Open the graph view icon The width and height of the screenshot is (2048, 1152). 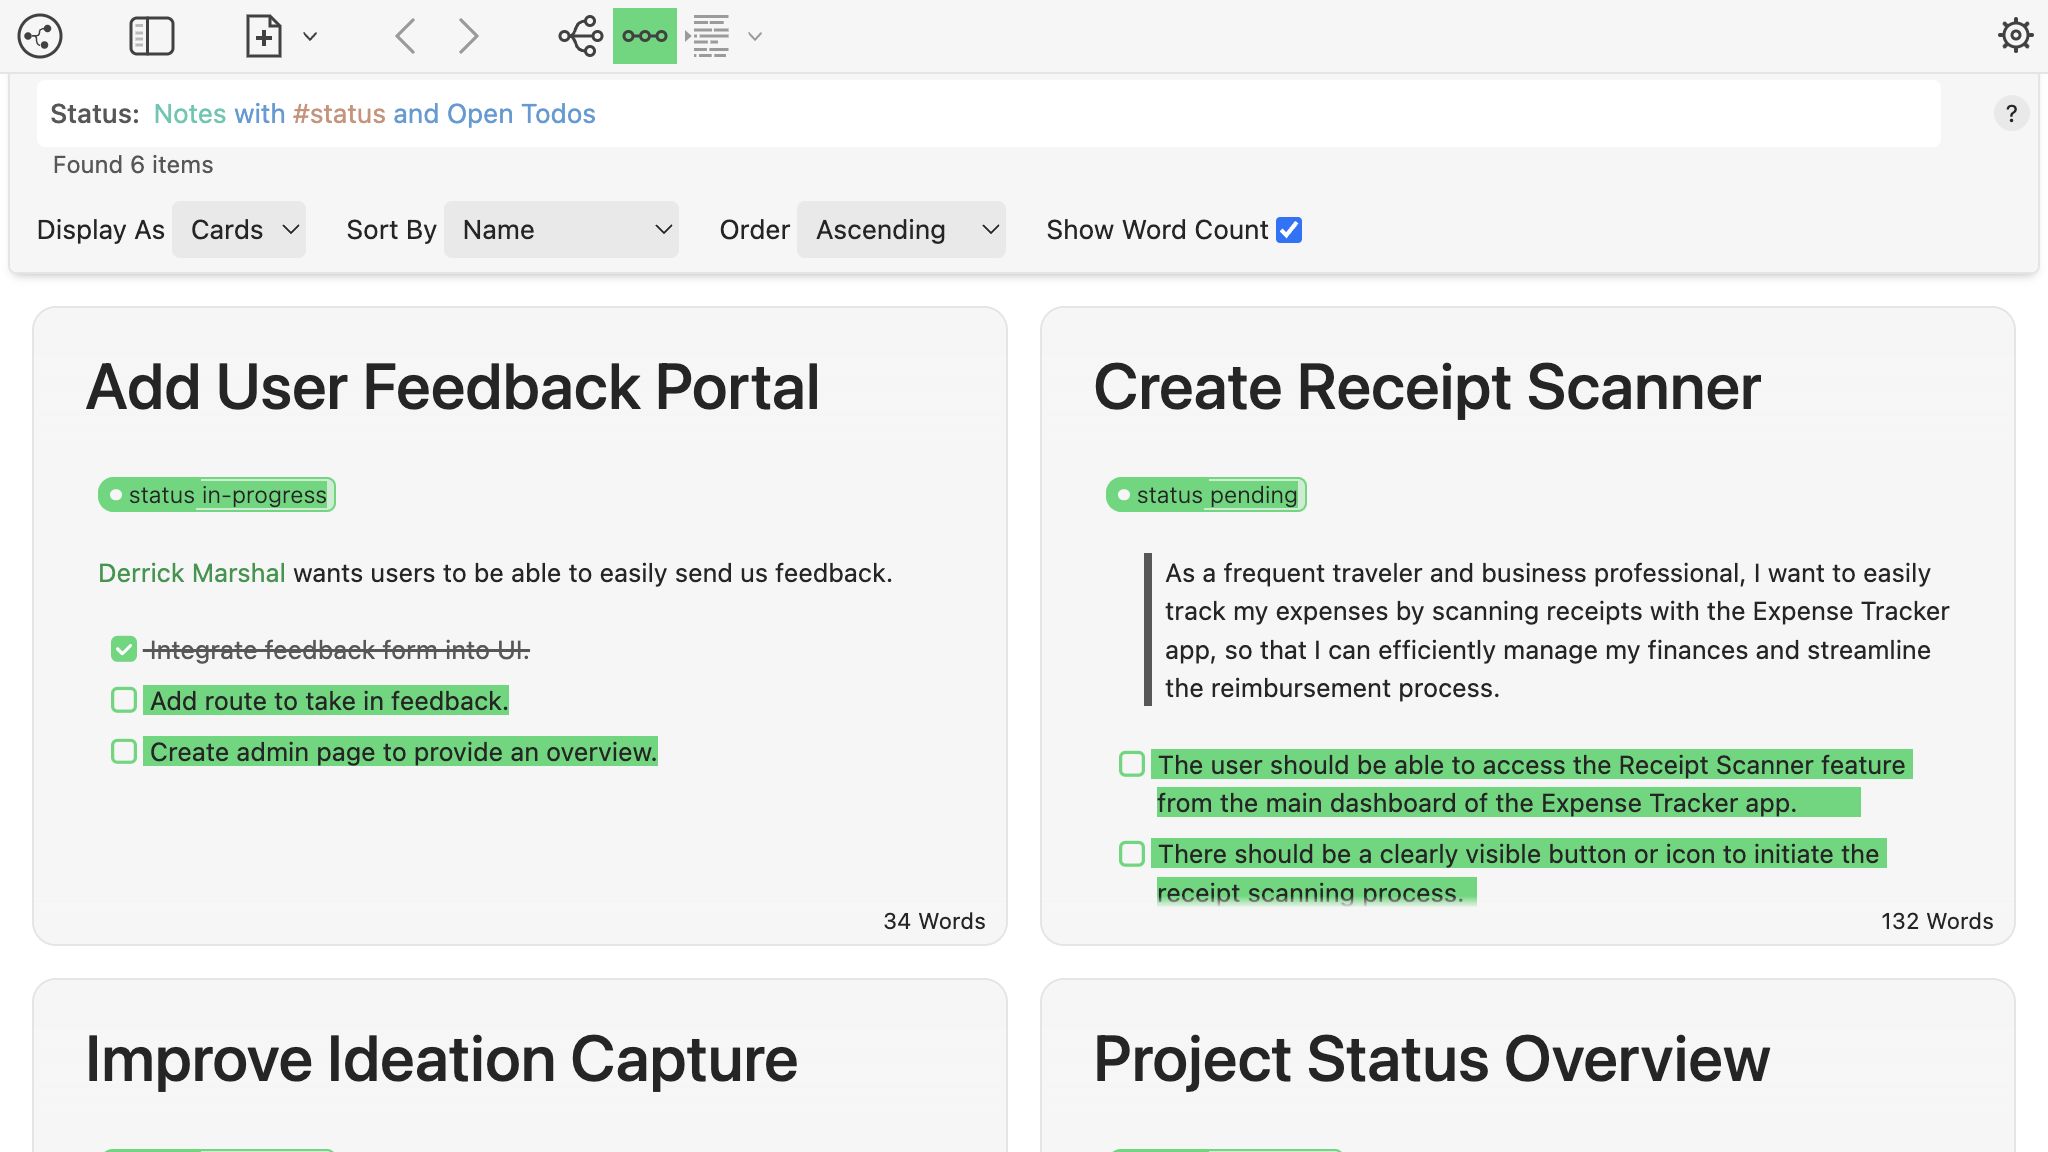[40, 35]
